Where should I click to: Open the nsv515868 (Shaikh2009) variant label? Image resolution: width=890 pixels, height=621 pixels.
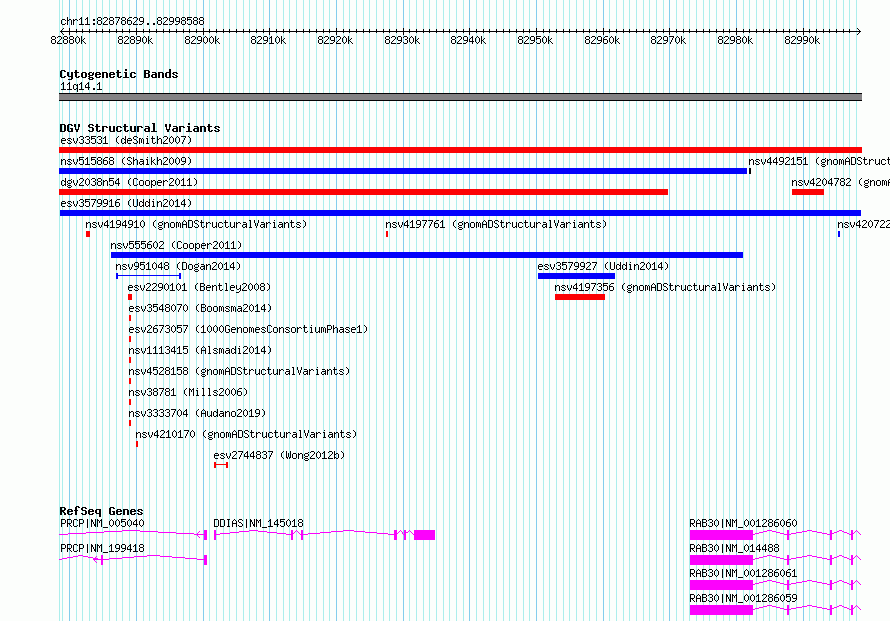click(x=126, y=161)
